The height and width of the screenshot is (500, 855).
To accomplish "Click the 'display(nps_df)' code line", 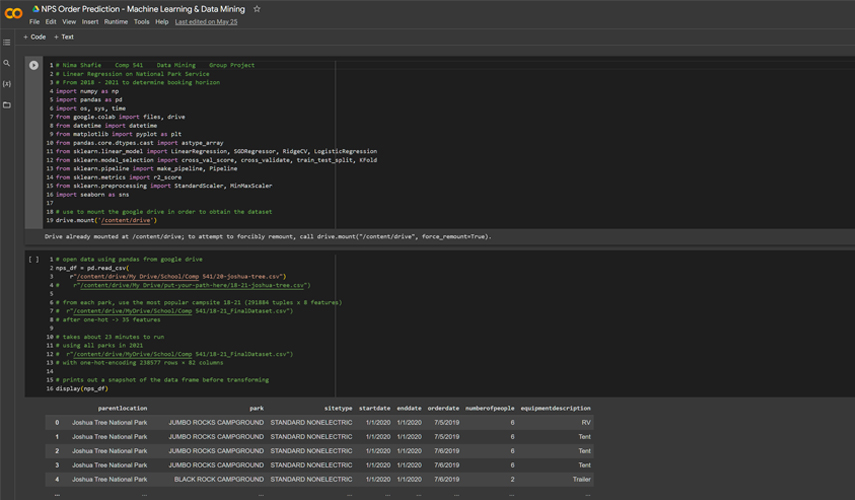I will point(82,389).
